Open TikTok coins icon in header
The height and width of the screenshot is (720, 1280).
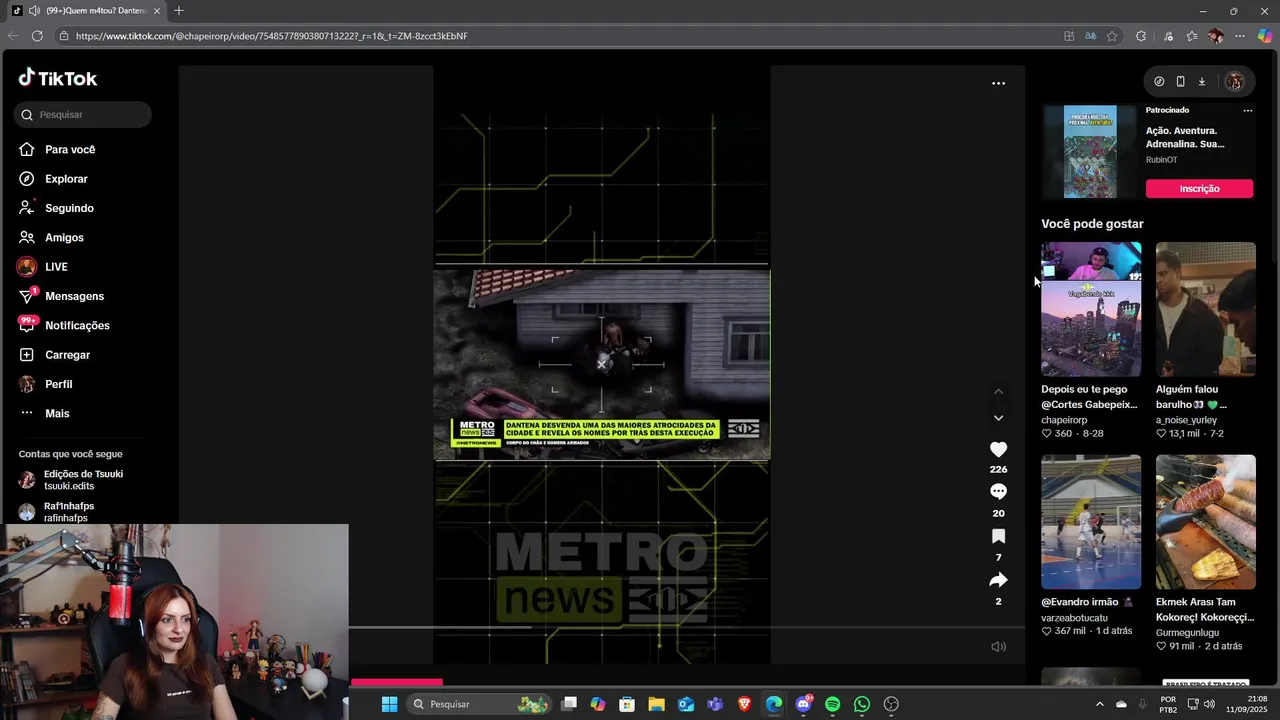1159,82
